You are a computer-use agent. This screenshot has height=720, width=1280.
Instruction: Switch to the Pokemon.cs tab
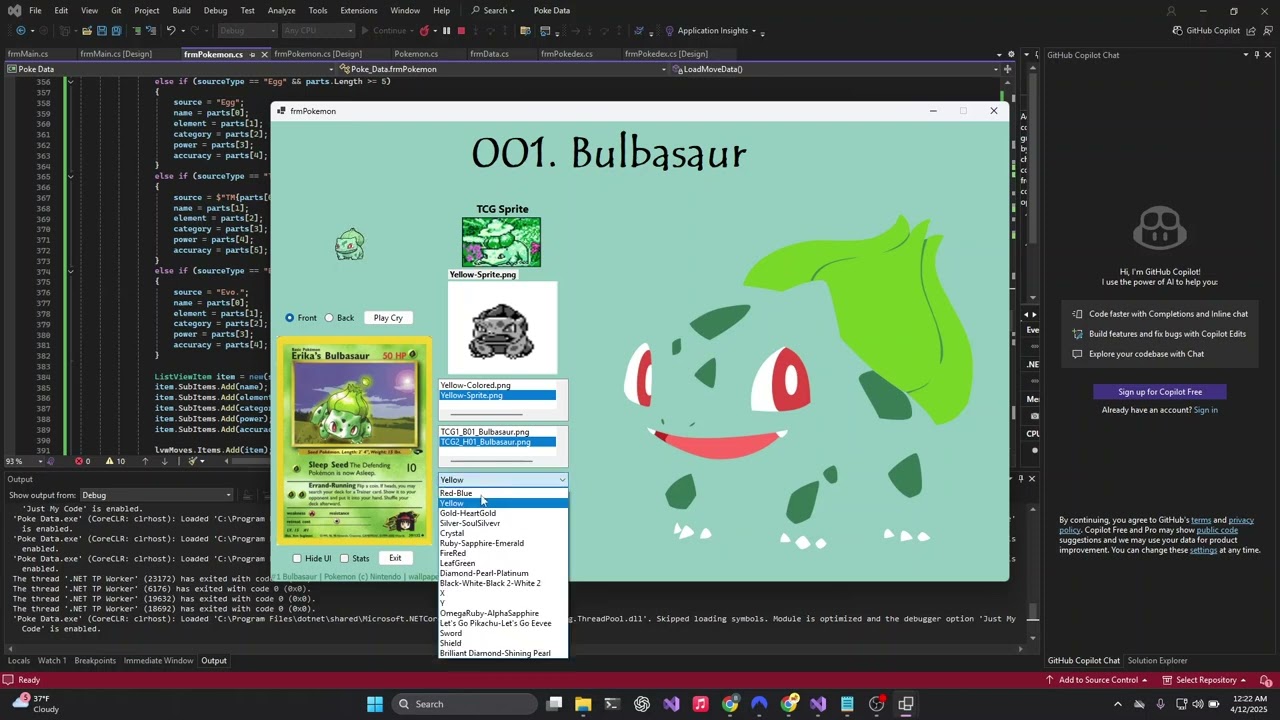tap(416, 54)
